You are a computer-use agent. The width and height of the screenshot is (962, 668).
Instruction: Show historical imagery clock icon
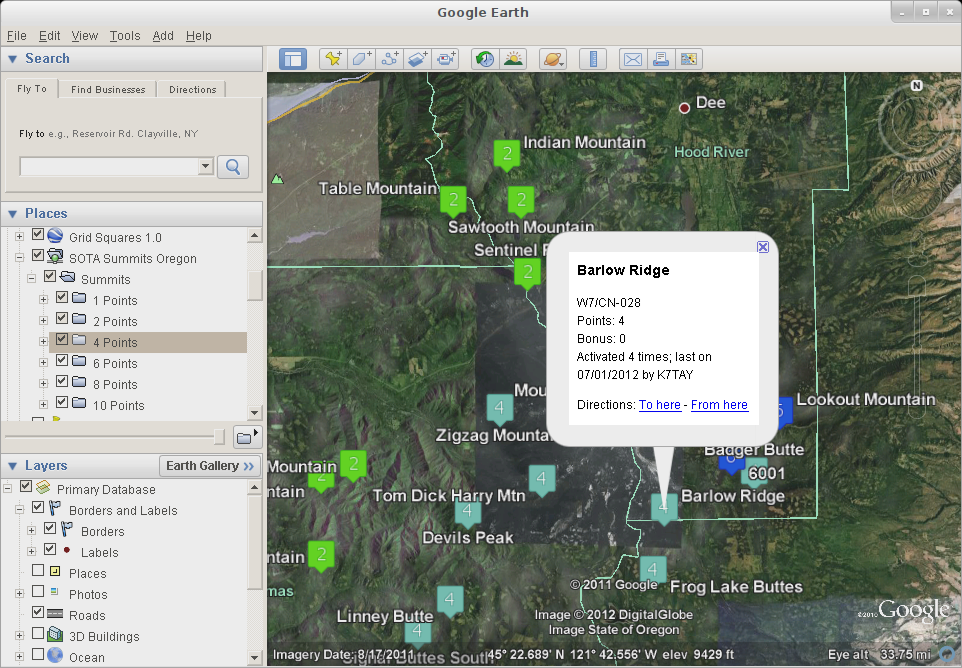tap(485, 59)
